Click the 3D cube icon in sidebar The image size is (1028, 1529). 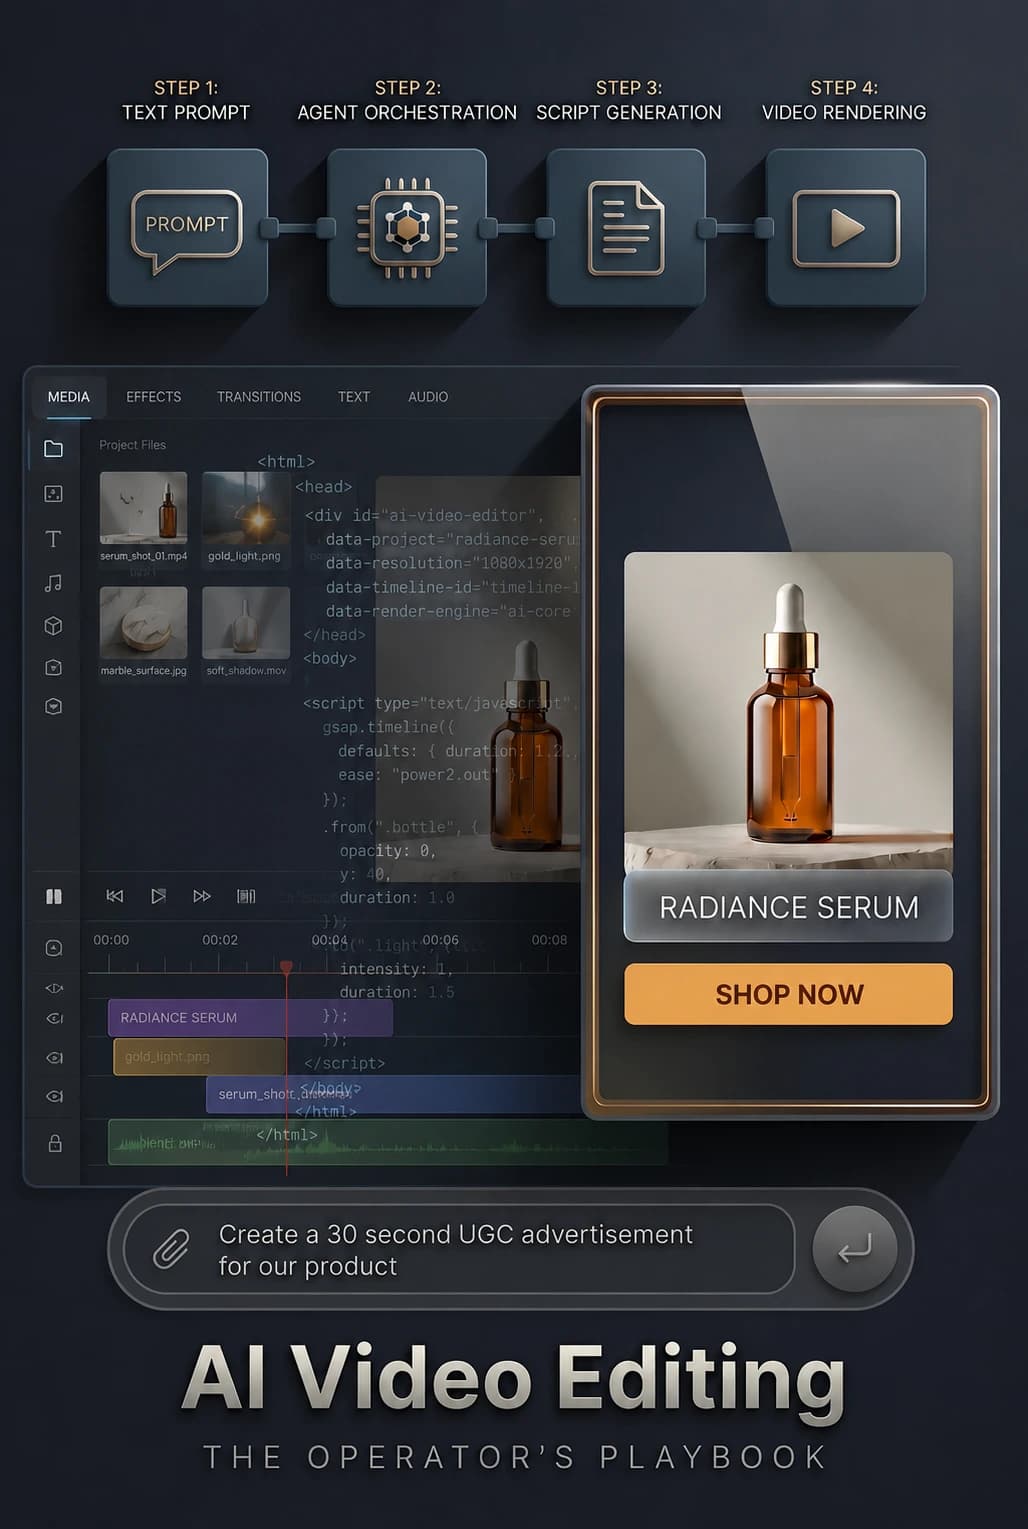[x=54, y=626]
